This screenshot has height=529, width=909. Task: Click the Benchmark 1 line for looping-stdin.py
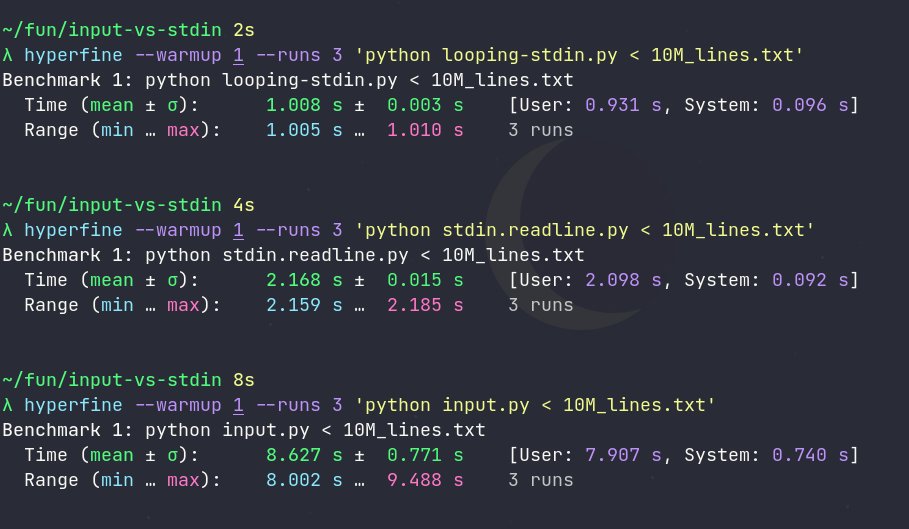point(288,80)
